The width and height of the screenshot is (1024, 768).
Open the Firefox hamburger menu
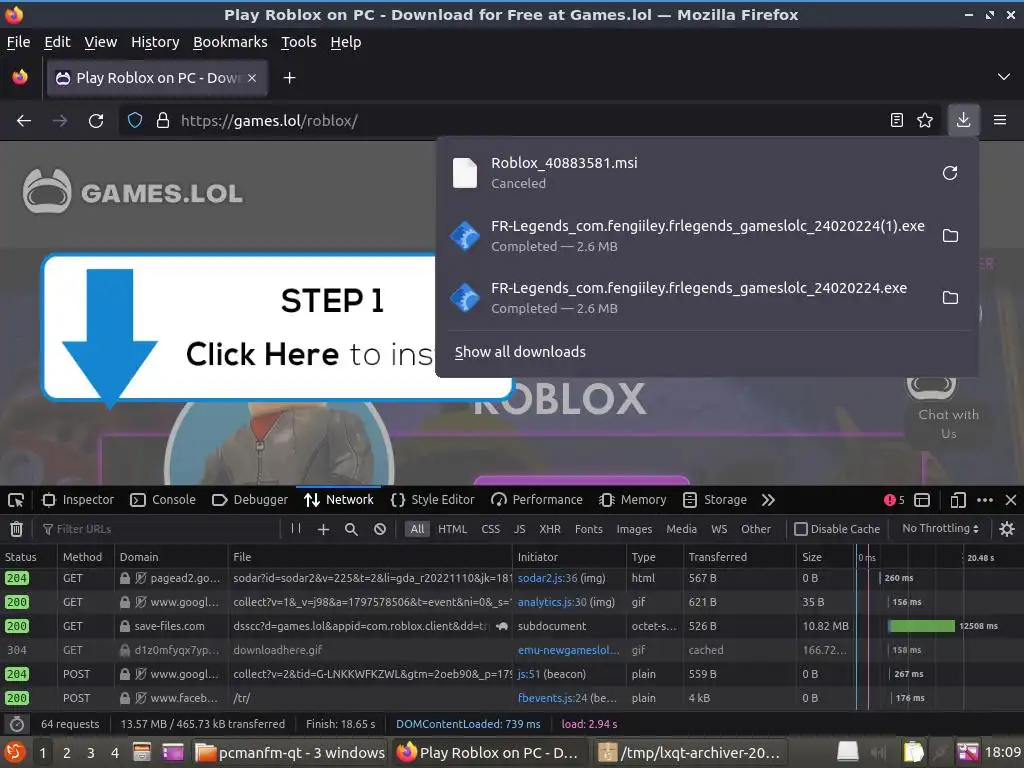coord(1000,120)
